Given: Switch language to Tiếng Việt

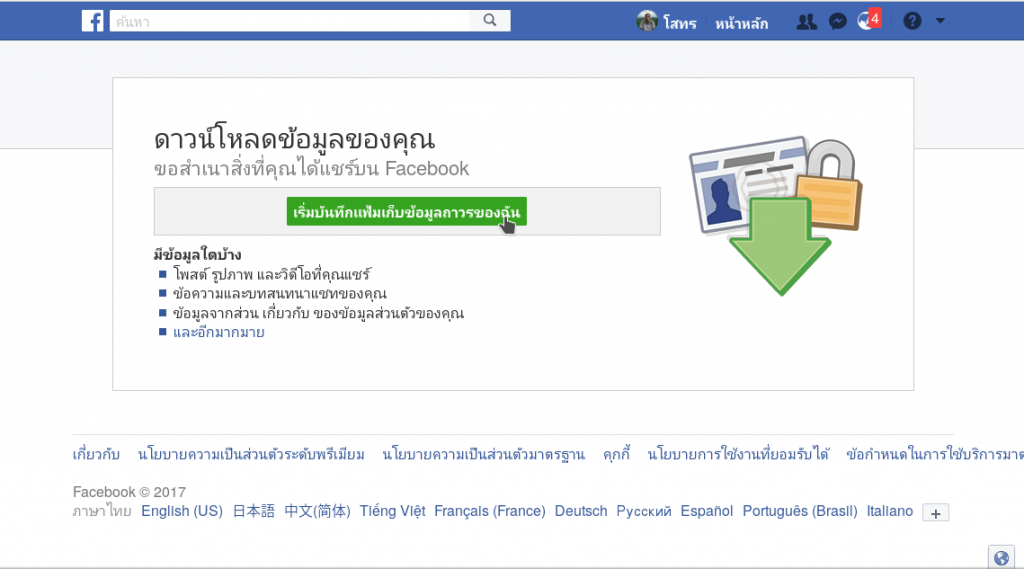Looking at the screenshot, I should 392,511.
